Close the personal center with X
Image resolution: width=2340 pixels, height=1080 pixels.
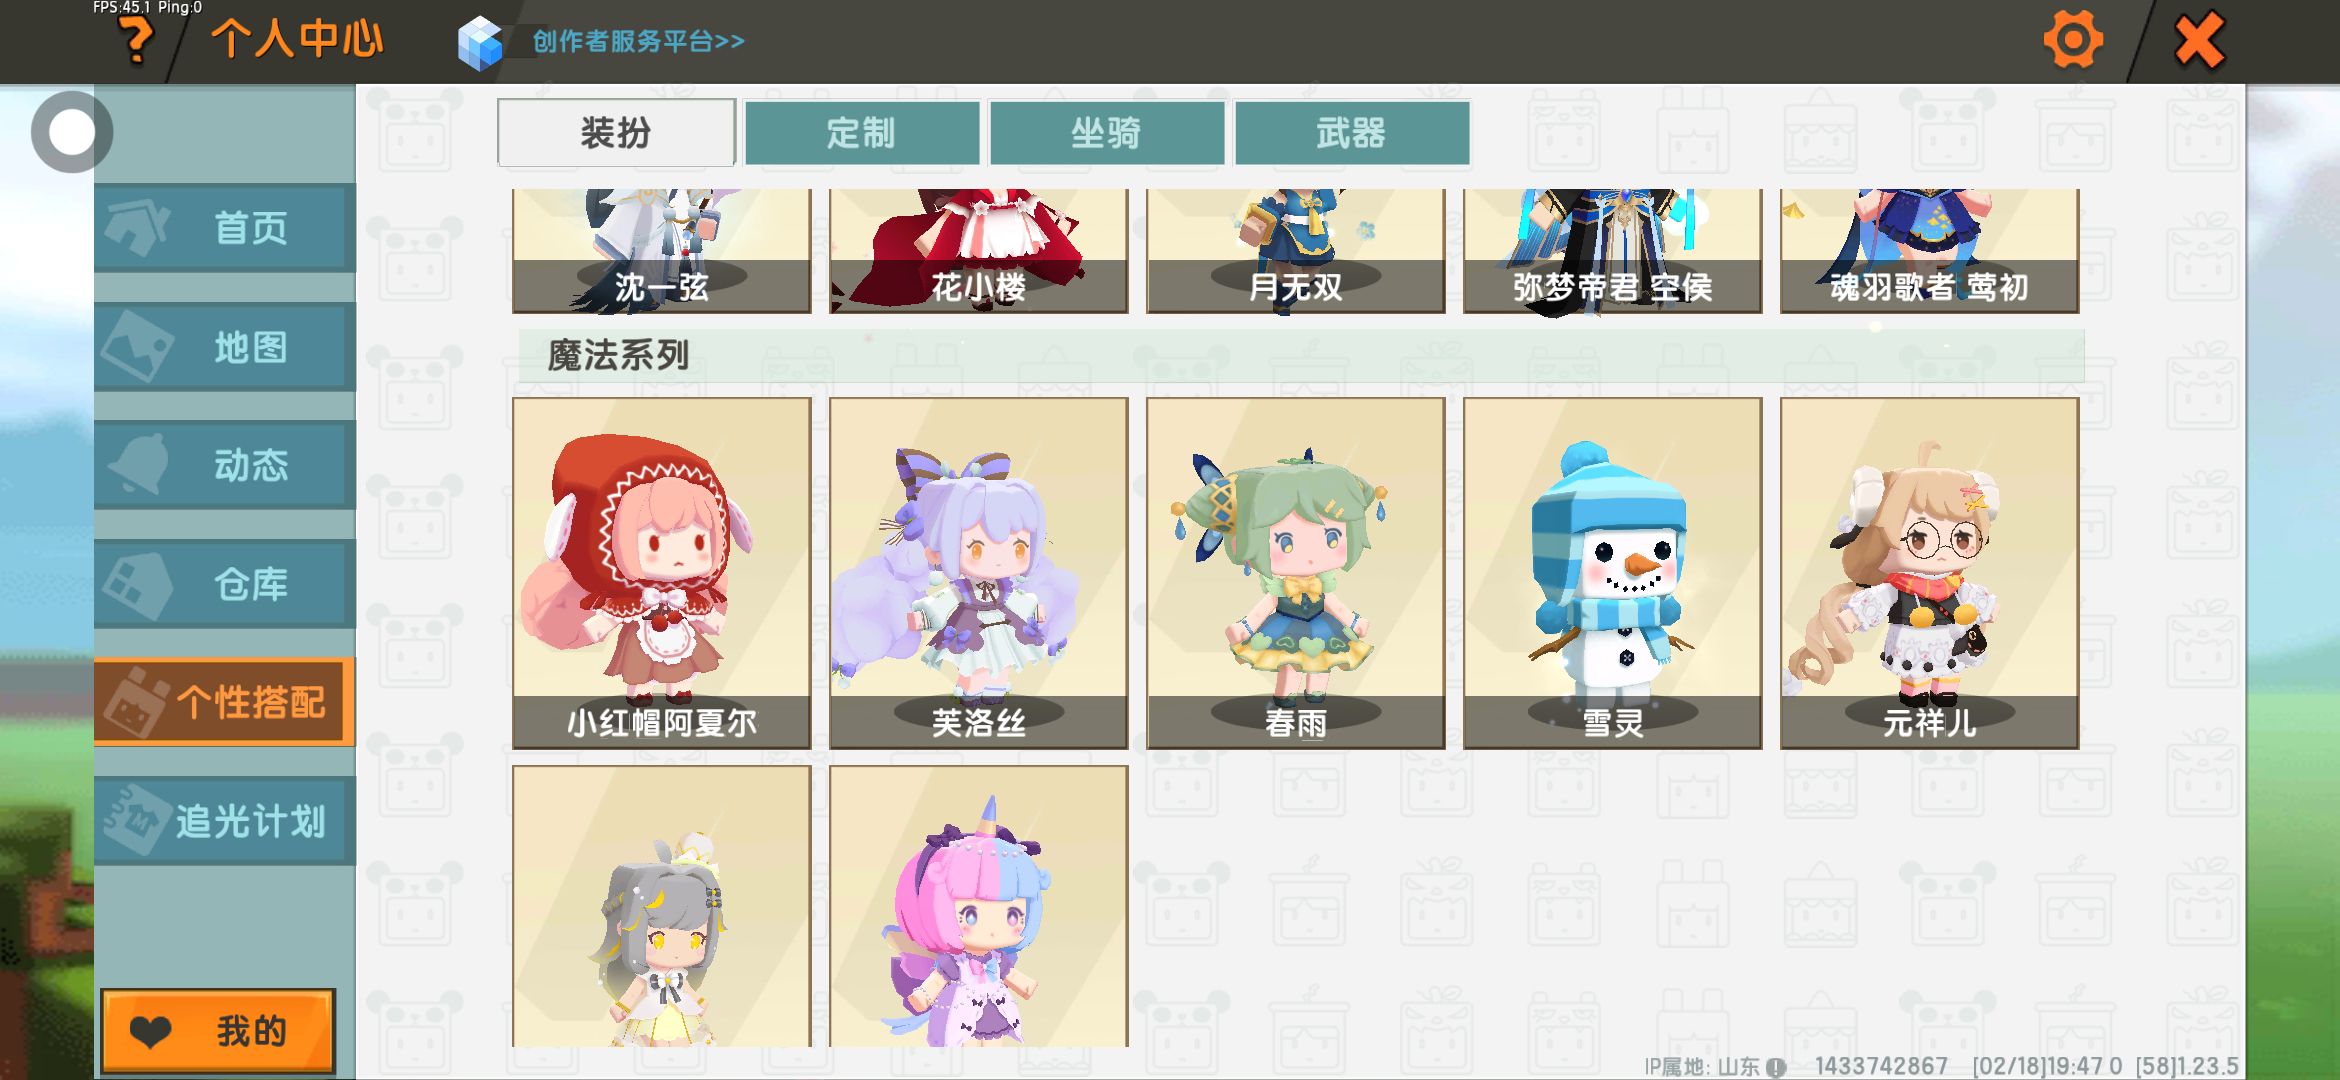[2199, 41]
